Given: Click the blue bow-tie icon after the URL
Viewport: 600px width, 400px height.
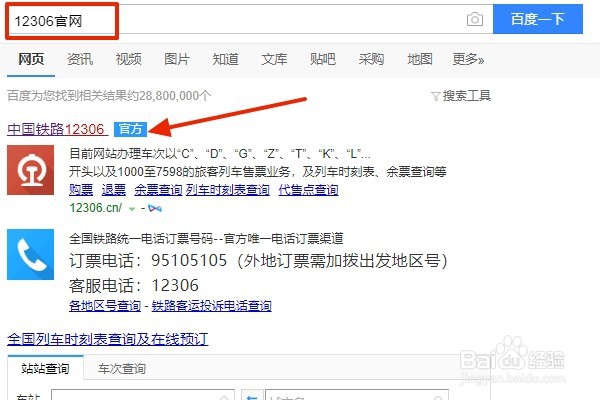Looking at the screenshot, I should pyautogui.click(x=155, y=209).
